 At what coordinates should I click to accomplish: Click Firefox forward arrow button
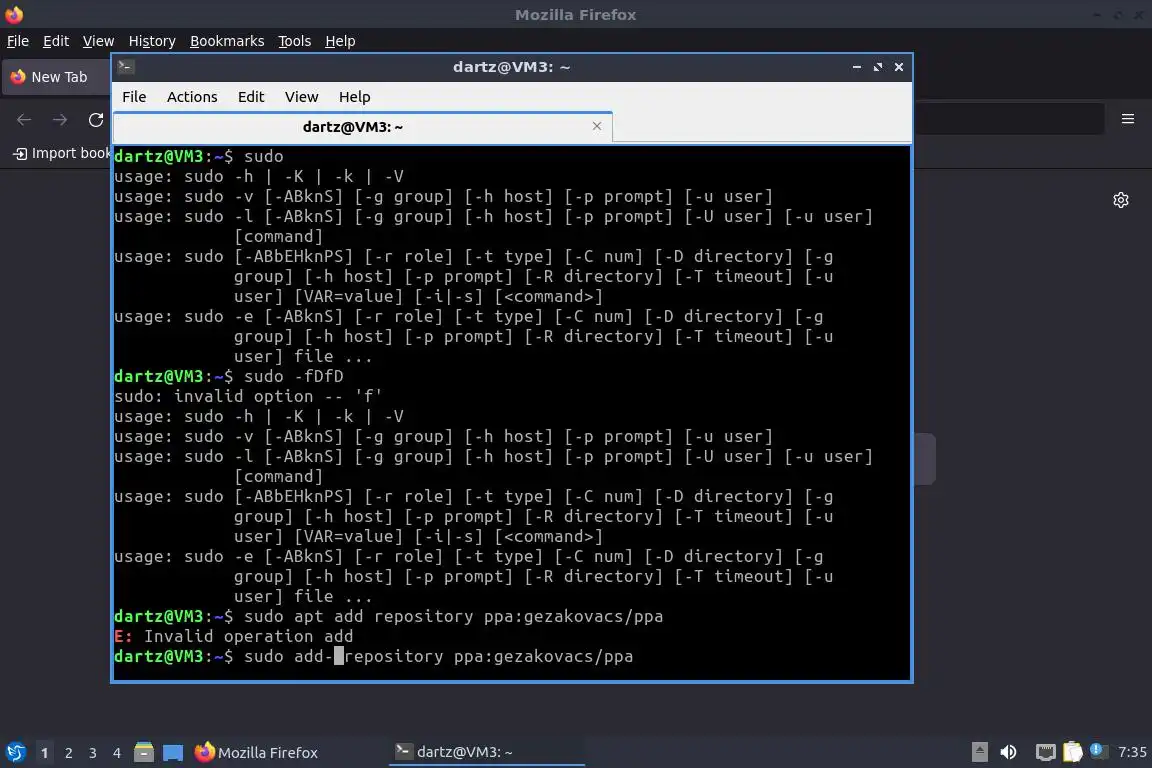click(x=60, y=120)
